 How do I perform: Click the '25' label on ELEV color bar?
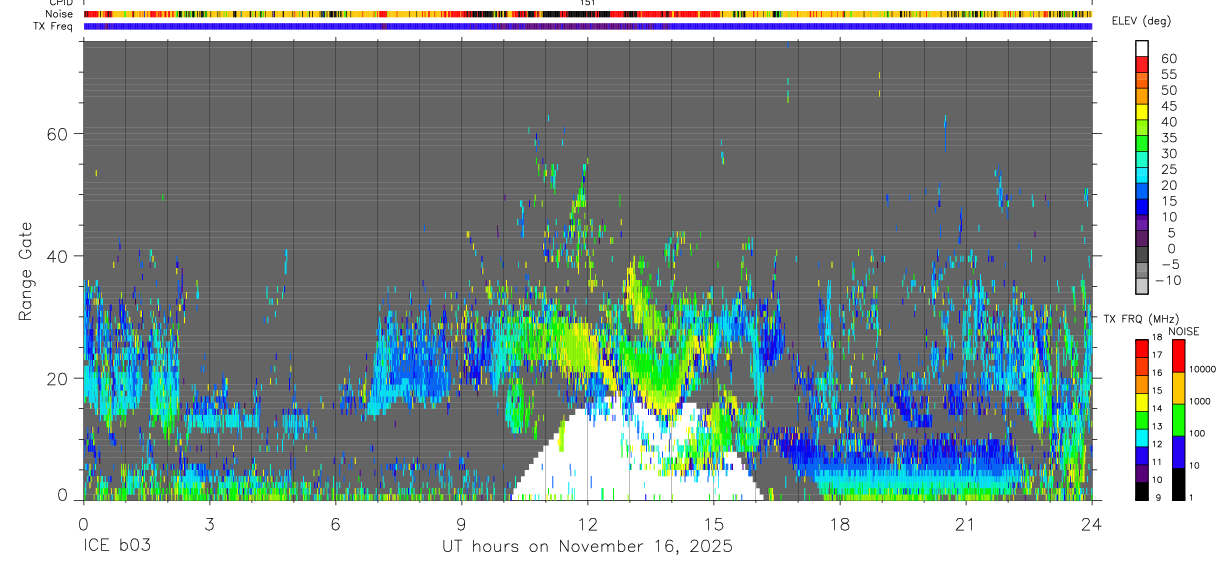(1168, 169)
